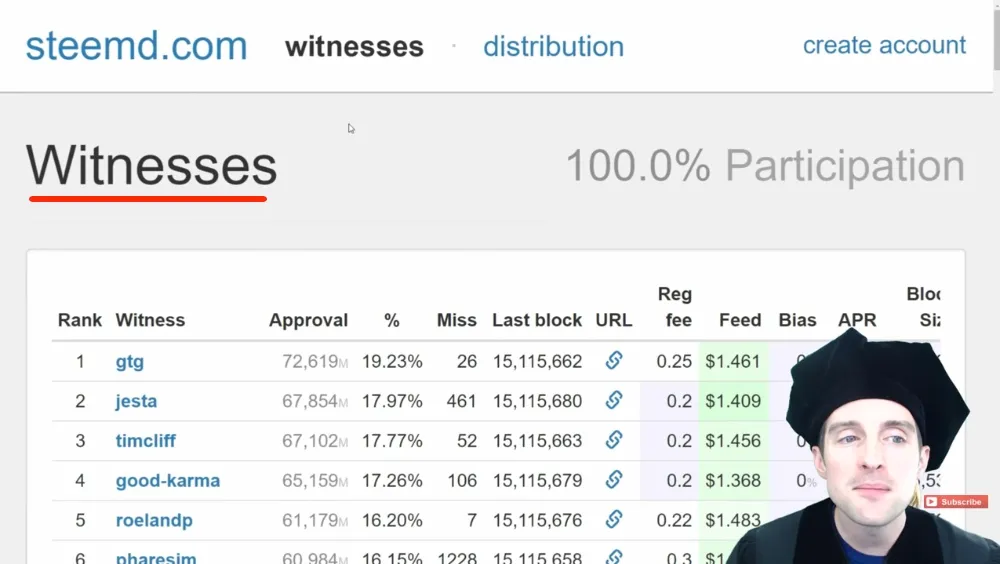Open the pharesim witness profile

[156, 557]
